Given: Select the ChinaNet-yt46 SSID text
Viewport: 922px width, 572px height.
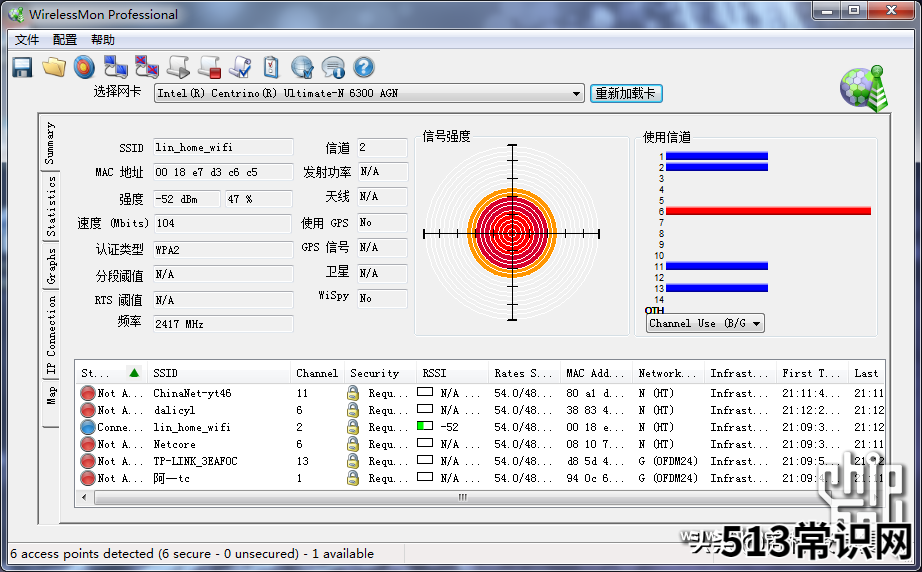Looking at the screenshot, I should click(192, 393).
